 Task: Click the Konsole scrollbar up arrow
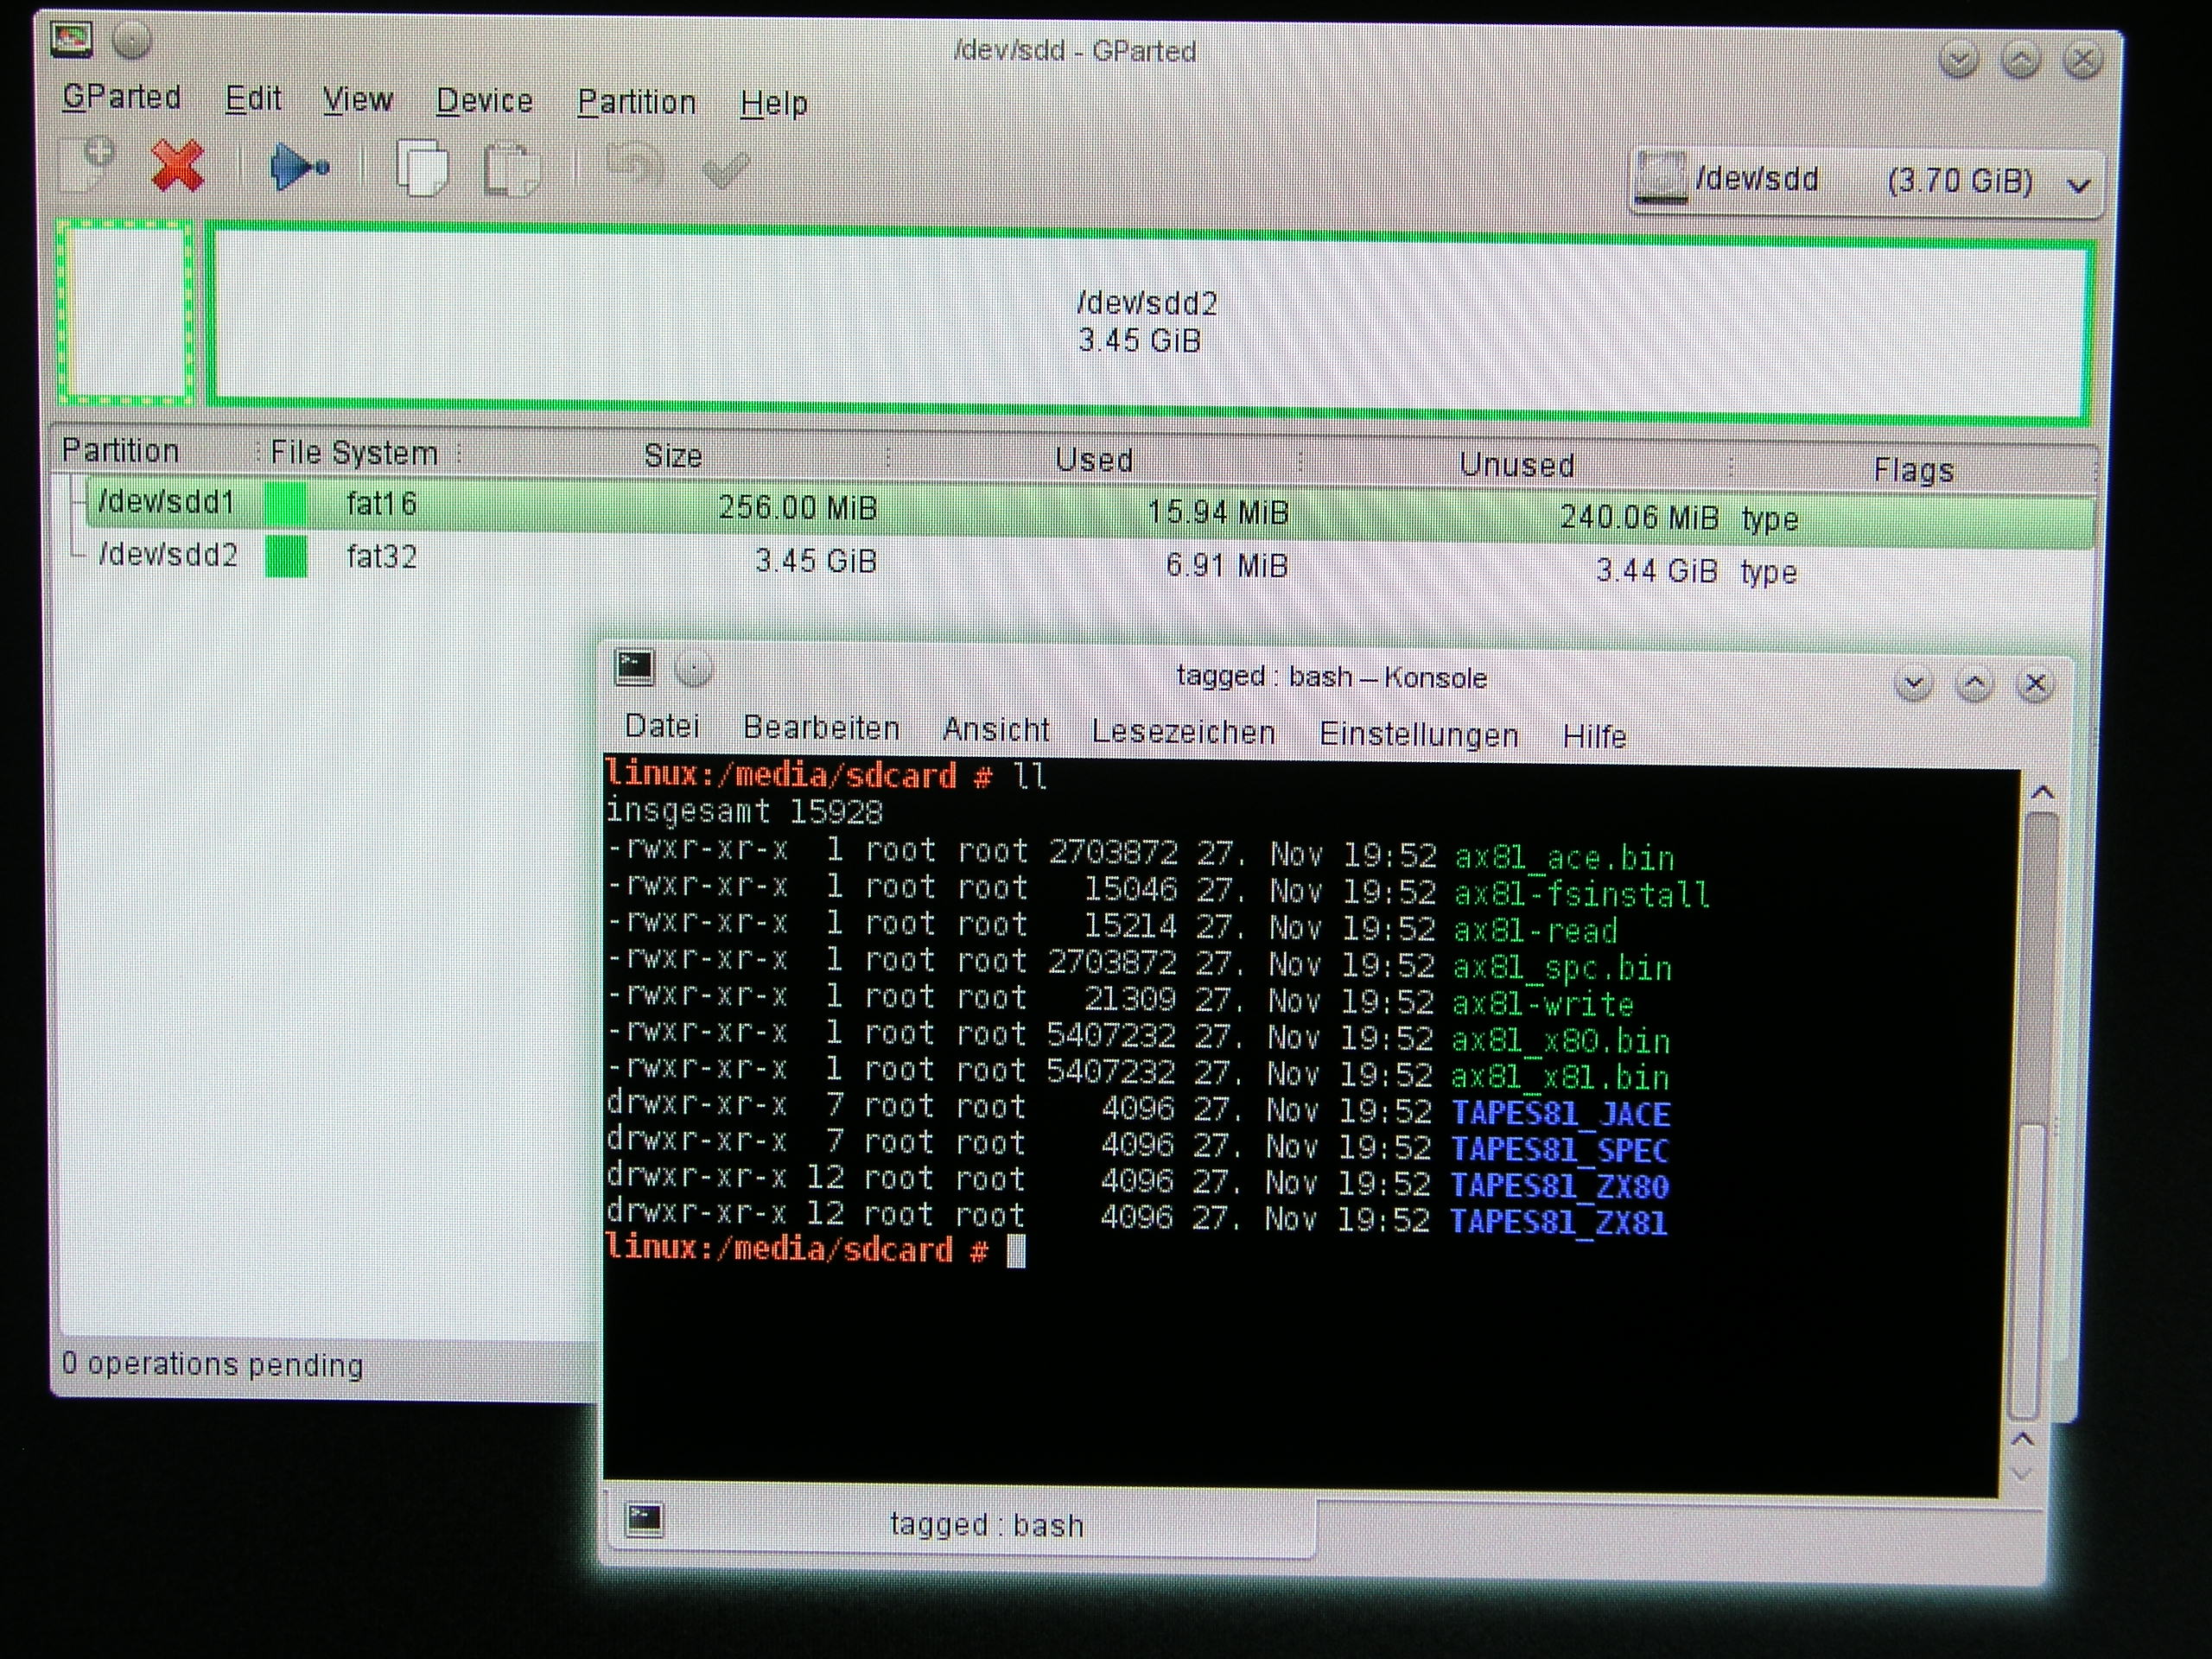[x=2044, y=793]
